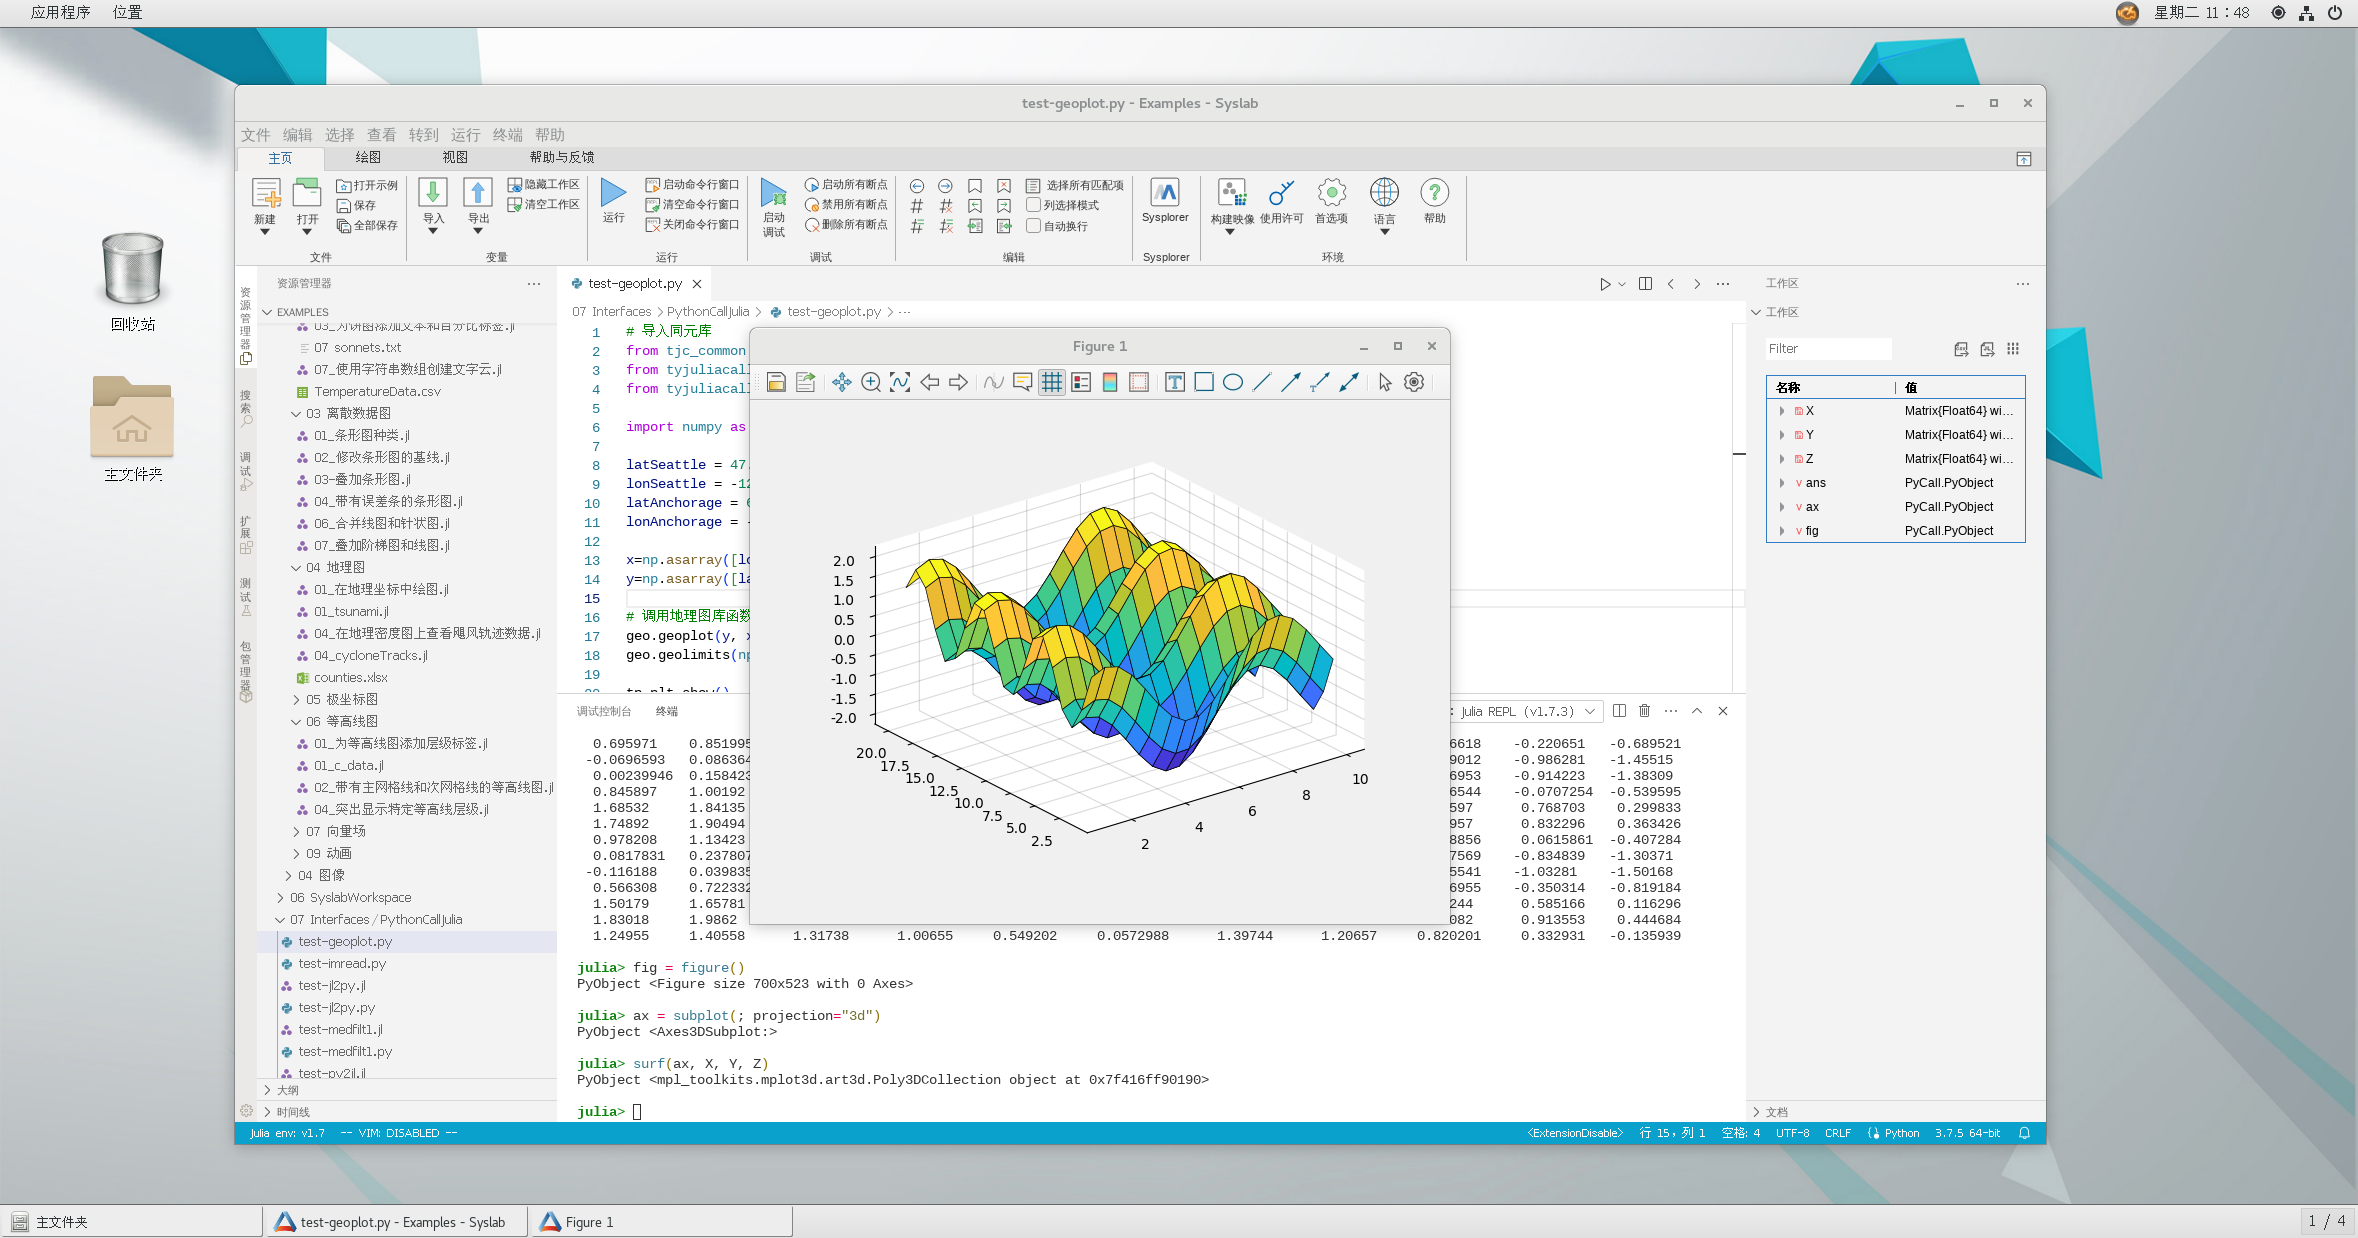The height and width of the screenshot is (1238, 2358).
Task: Click the zoom-in magnifier in Figure toolbar
Action: (x=870, y=382)
